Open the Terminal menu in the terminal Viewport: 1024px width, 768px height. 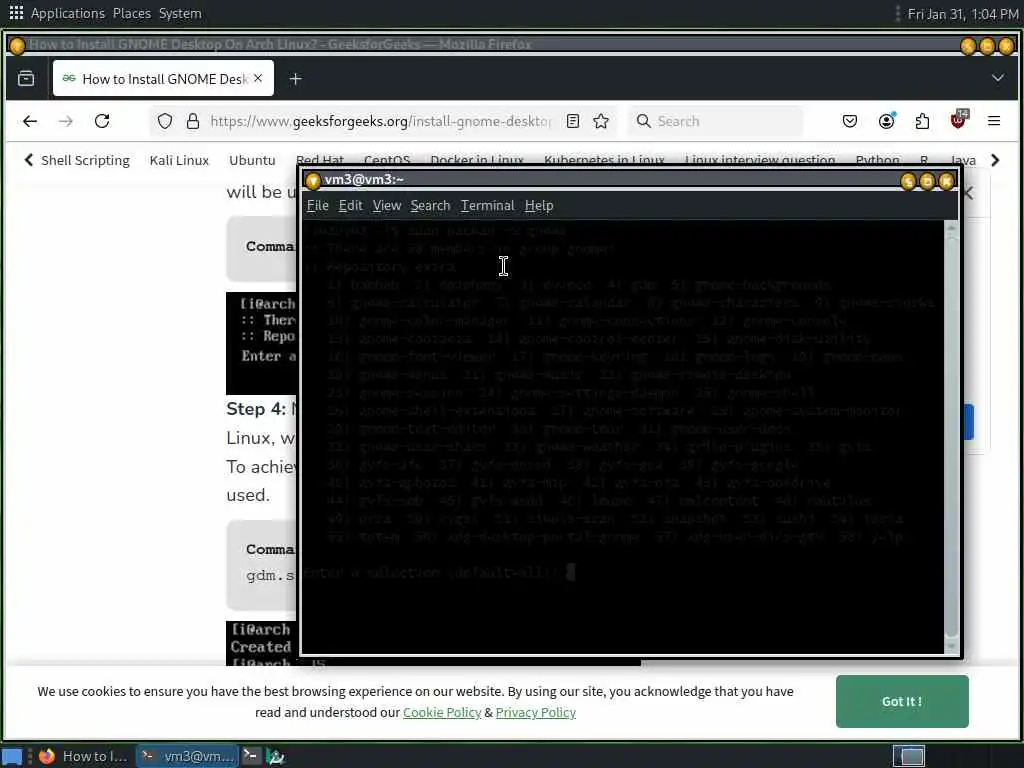tap(487, 205)
